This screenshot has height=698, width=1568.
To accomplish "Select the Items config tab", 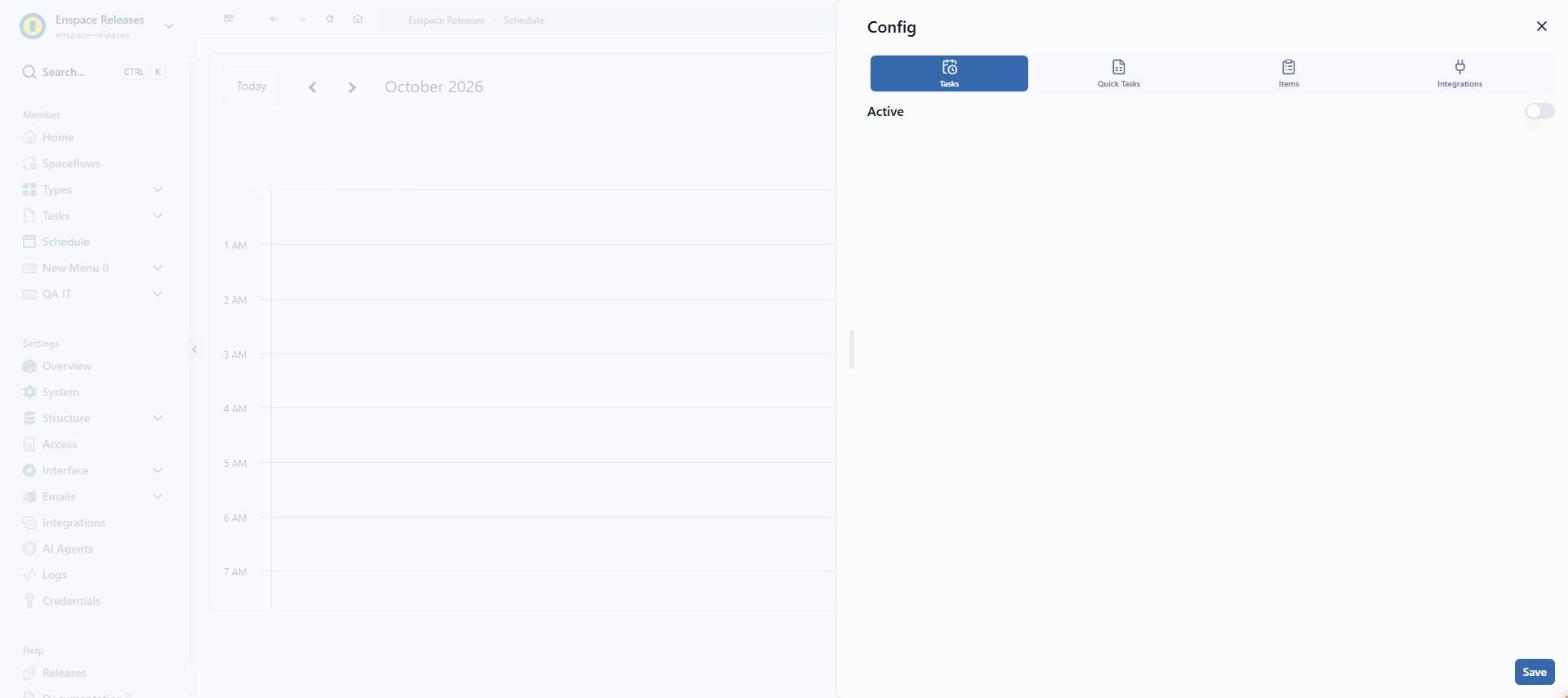I will pos(1288,73).
